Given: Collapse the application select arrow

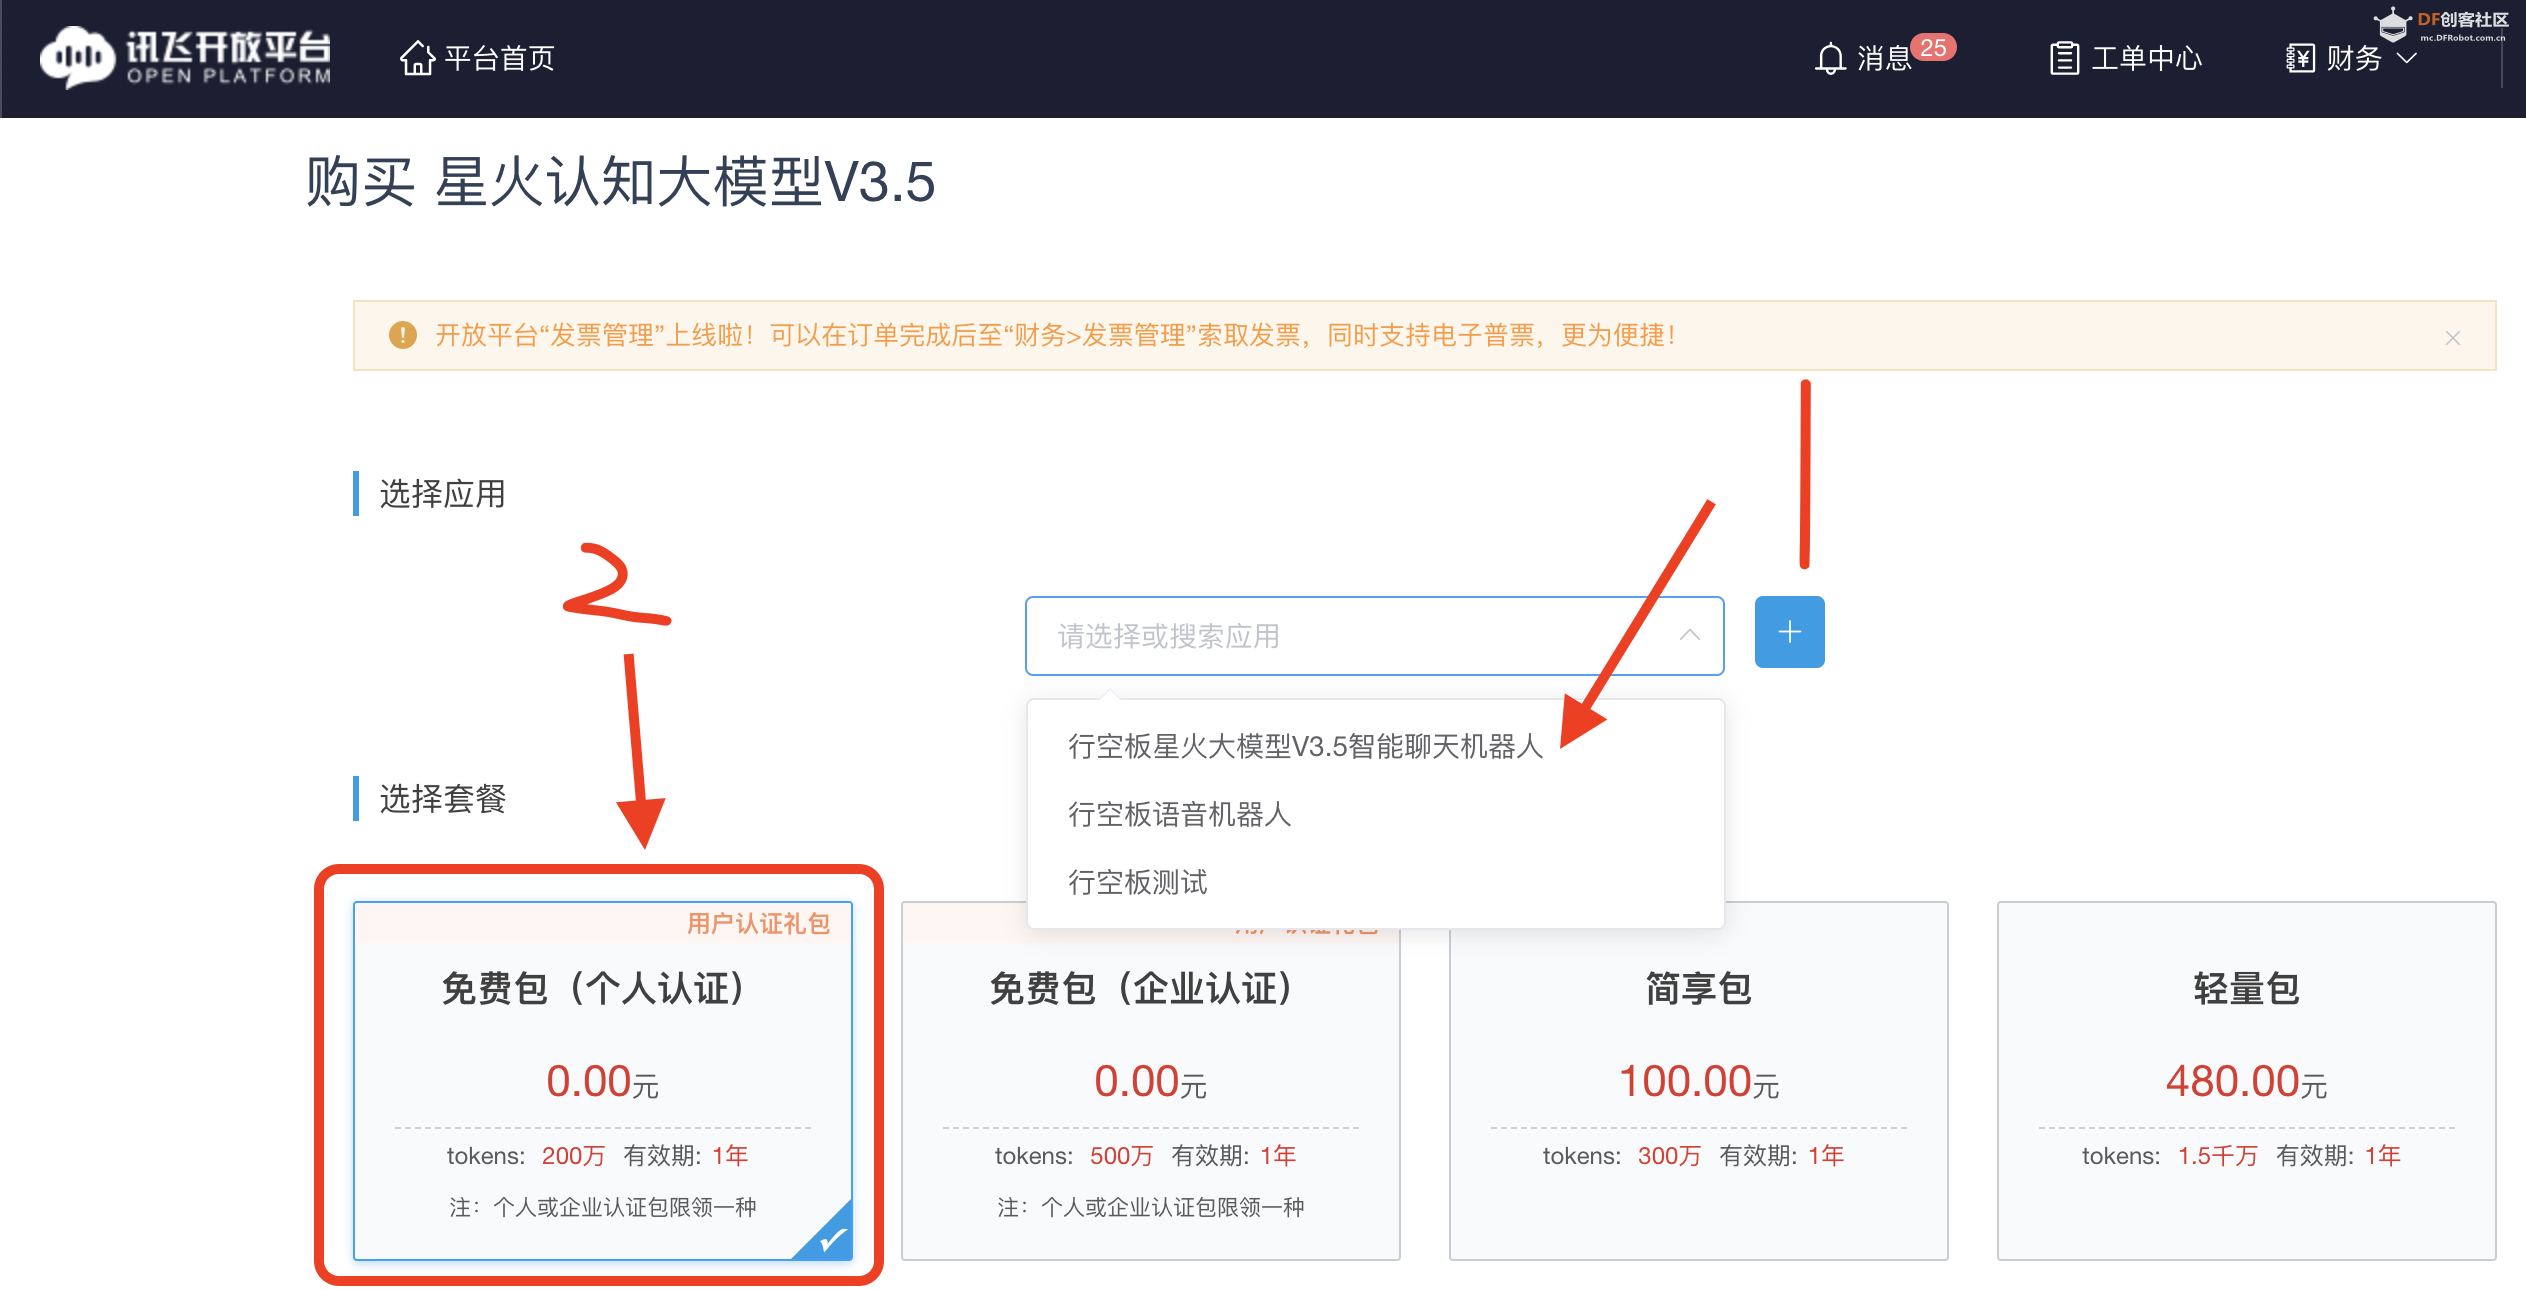Looking at the screenshot, I should click(1690, 635).
